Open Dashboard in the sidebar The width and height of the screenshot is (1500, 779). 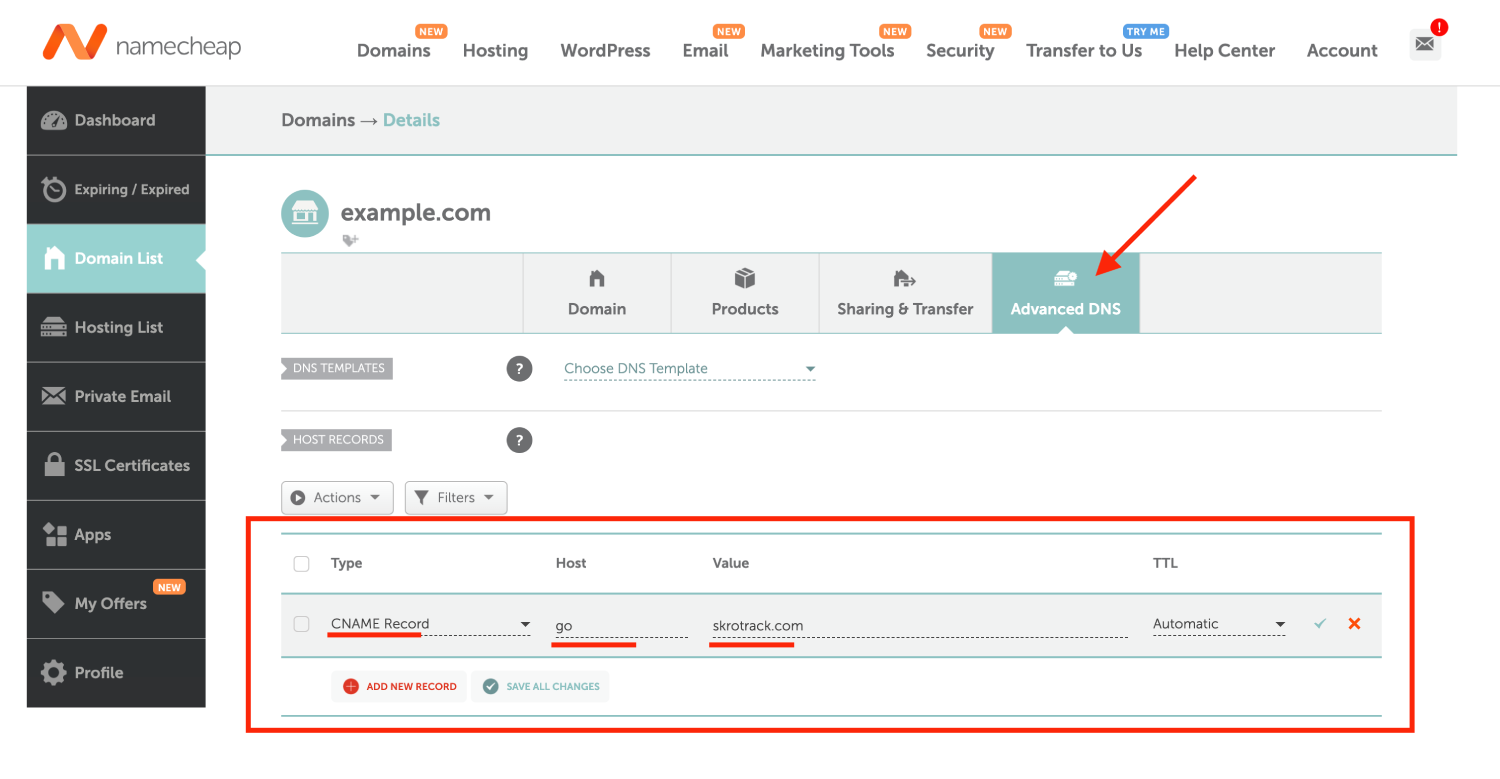click(x=116, y=120)
